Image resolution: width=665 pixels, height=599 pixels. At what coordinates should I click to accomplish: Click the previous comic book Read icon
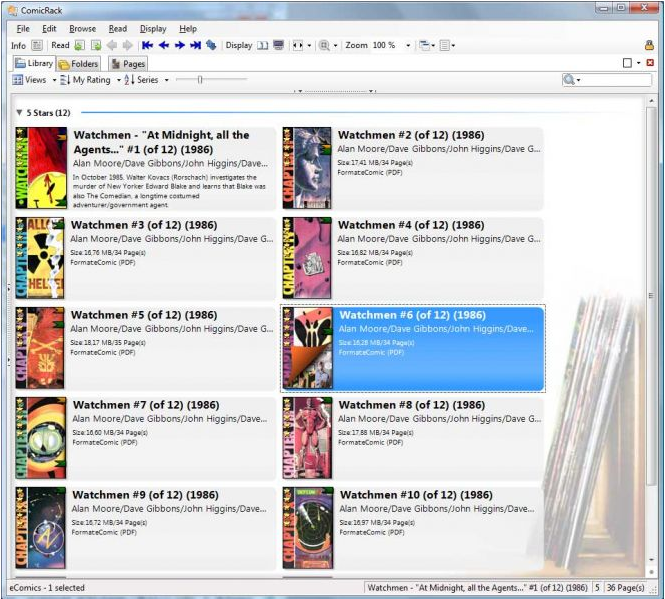pyautogui.click(x=80, y=45)
